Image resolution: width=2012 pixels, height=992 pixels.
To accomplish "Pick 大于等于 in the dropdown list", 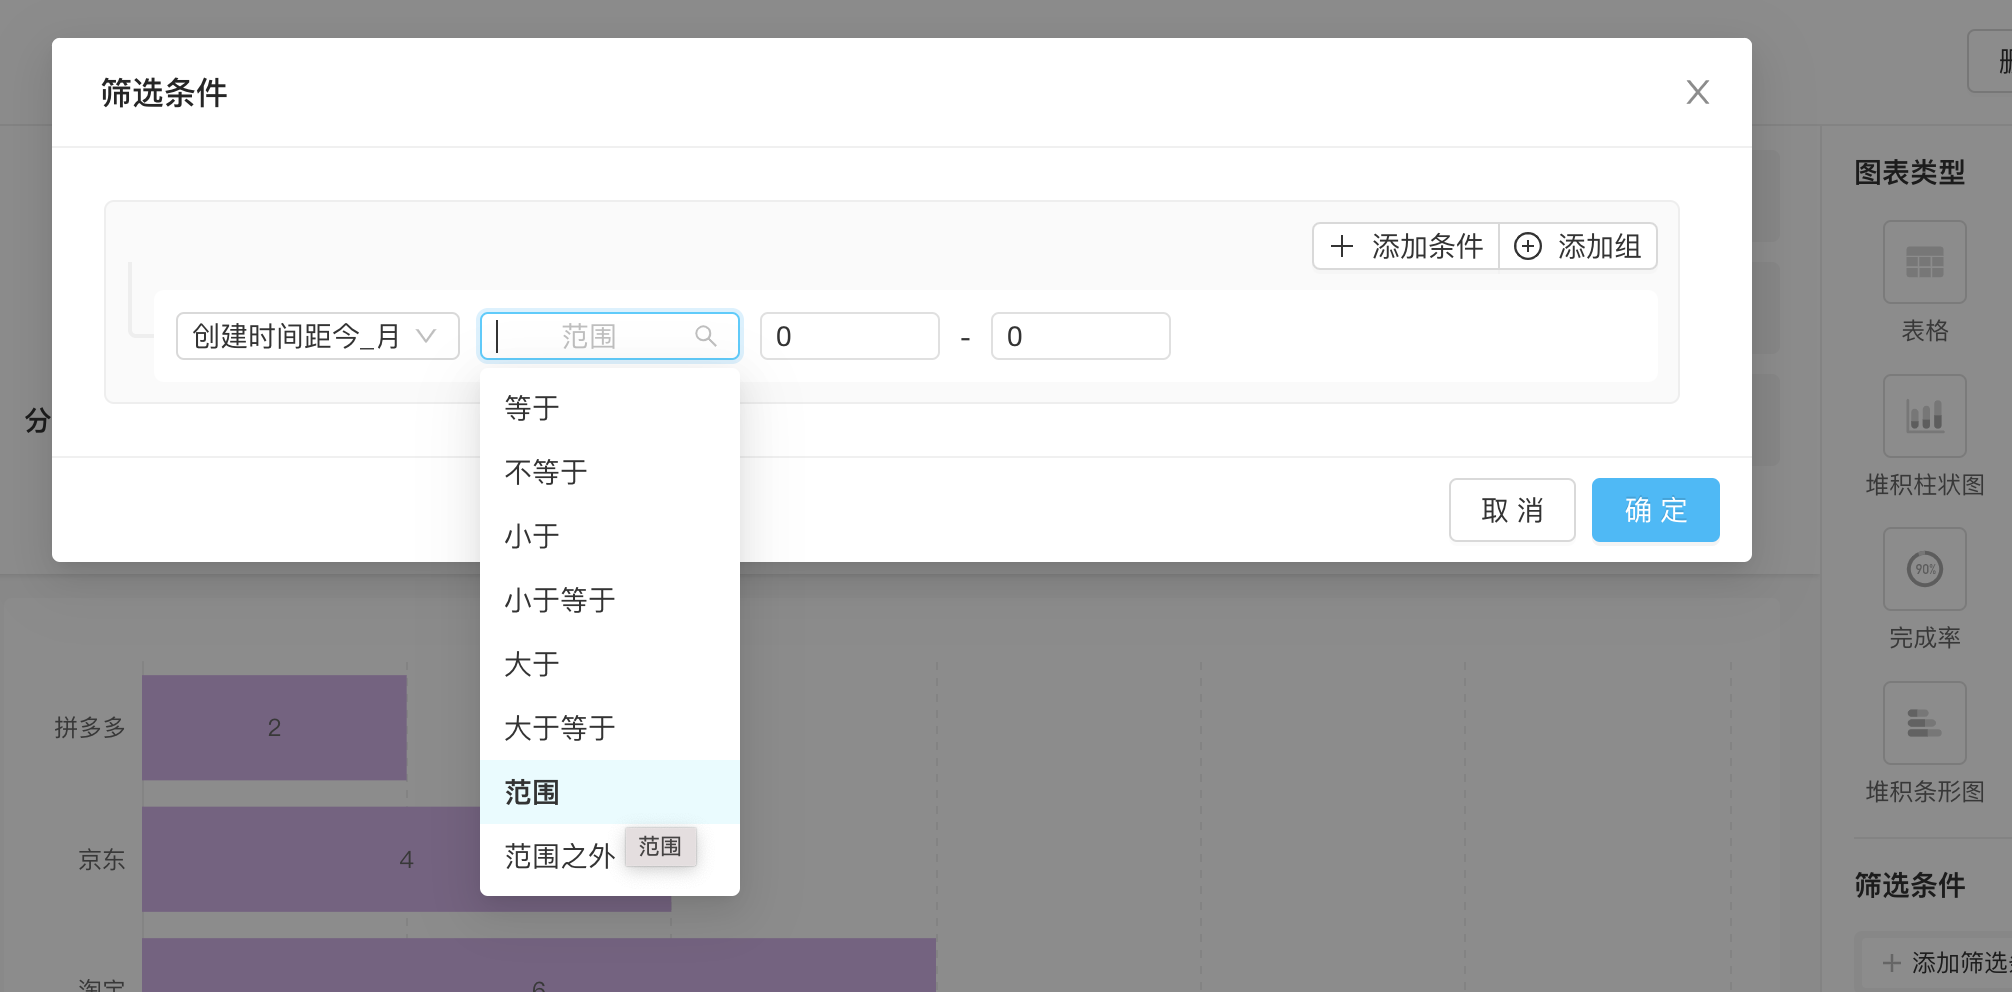I will (610, 728).
